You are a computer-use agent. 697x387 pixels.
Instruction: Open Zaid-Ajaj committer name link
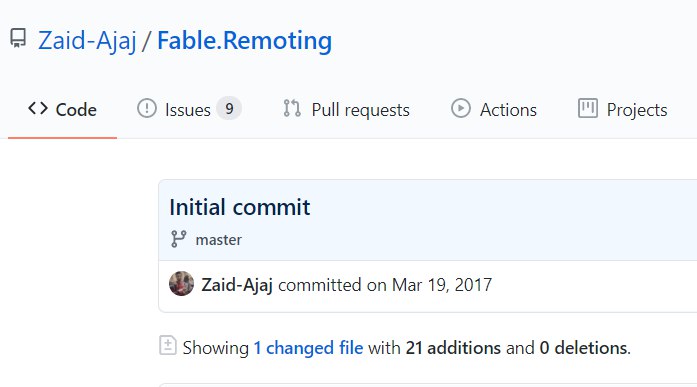pyautogui.click(x=237, y=285)
